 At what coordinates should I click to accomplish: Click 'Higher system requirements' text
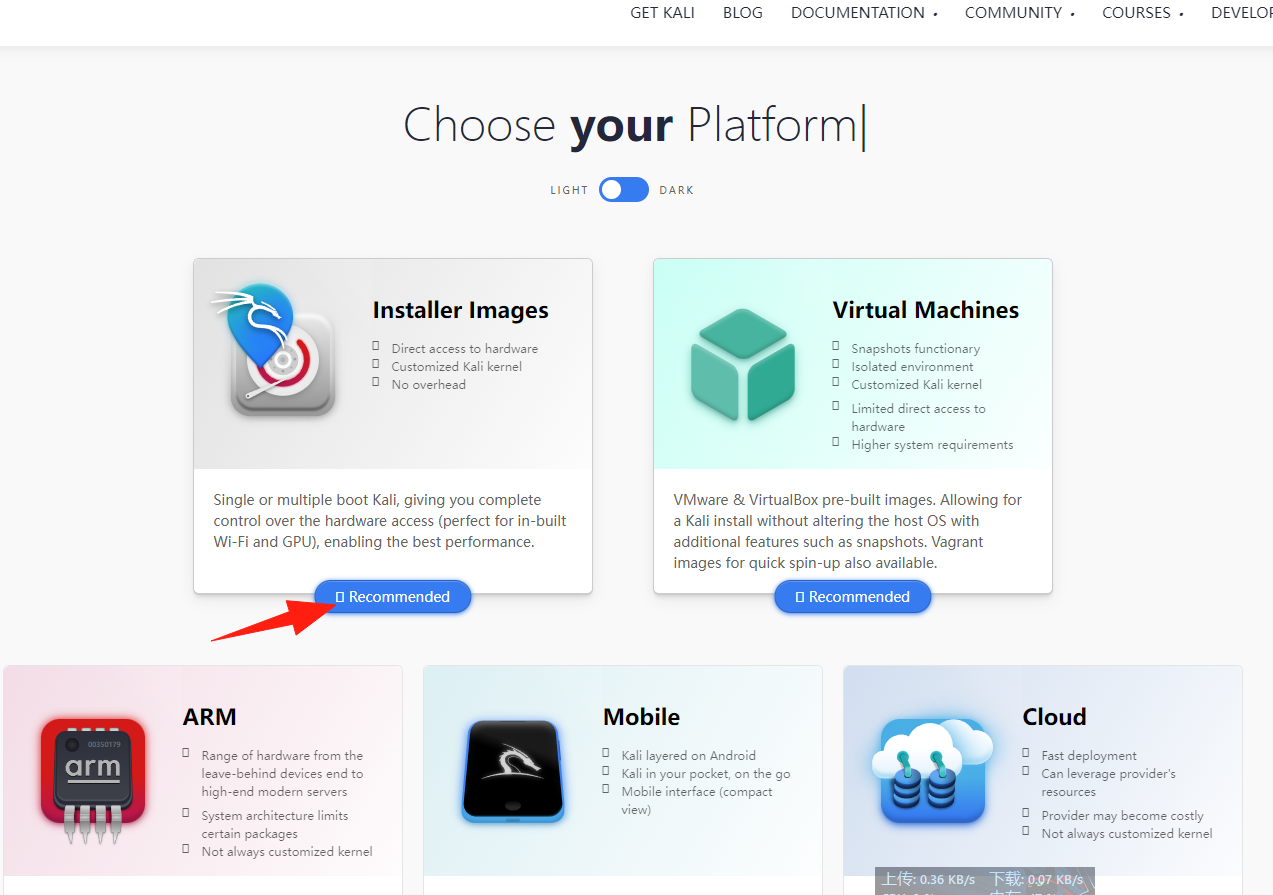click(x=932, y=445)
